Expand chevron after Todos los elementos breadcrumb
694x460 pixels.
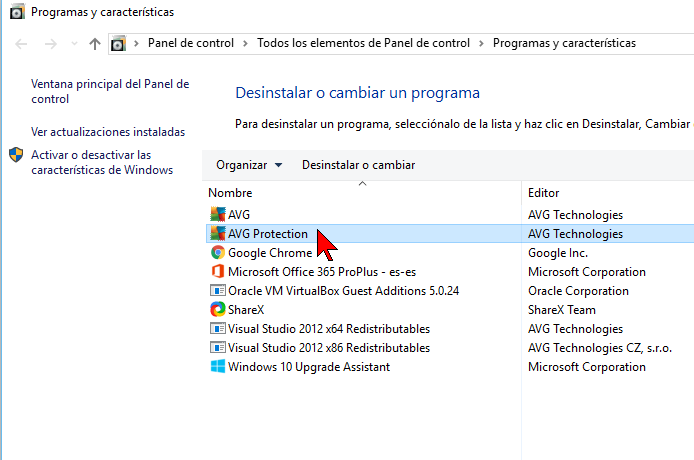tap(481, 43)
